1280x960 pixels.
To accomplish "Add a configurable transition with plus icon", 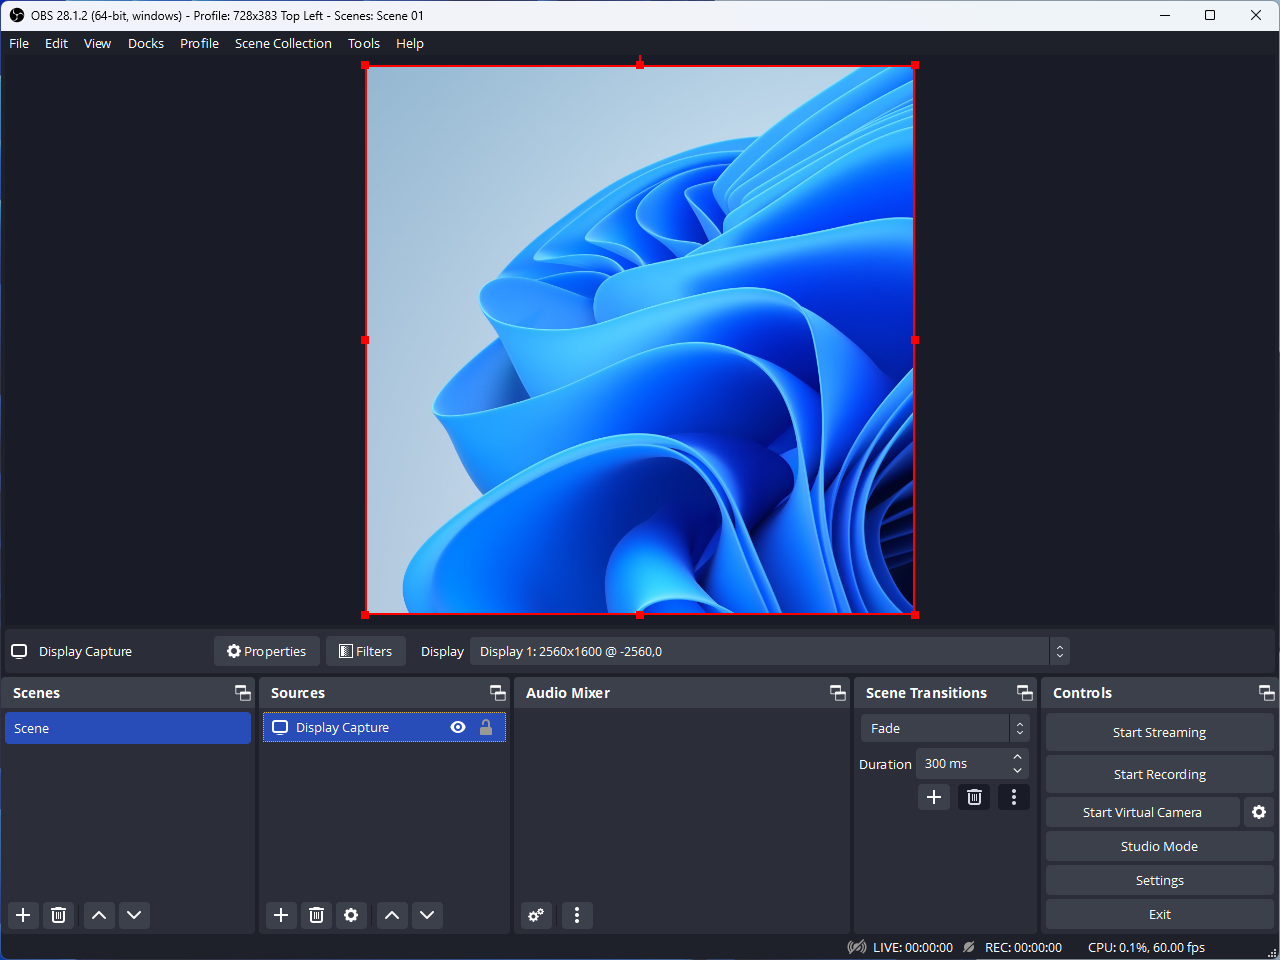I will (x=934, y=797).
